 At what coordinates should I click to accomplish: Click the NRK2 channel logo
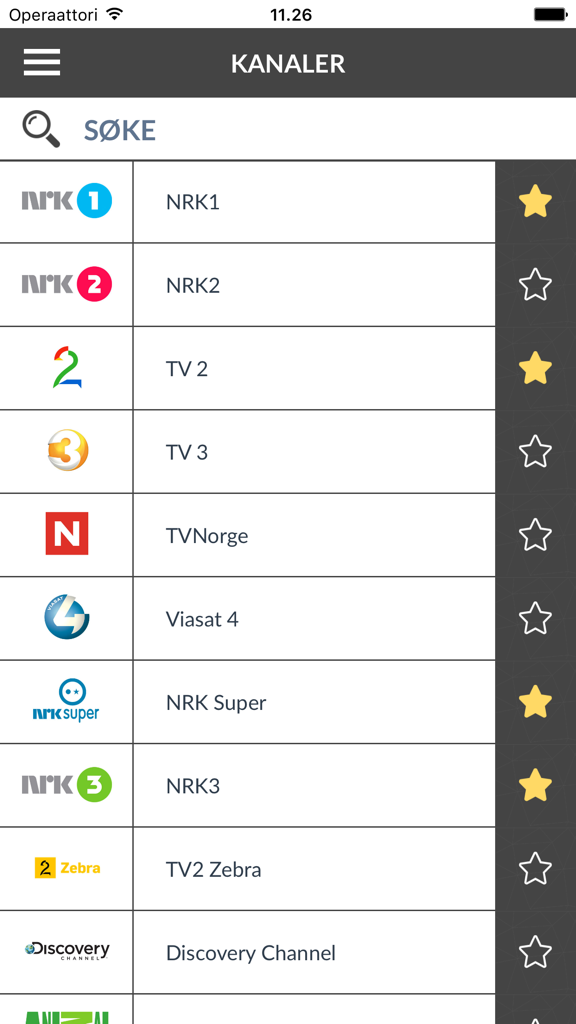click(x=66, y=285)
